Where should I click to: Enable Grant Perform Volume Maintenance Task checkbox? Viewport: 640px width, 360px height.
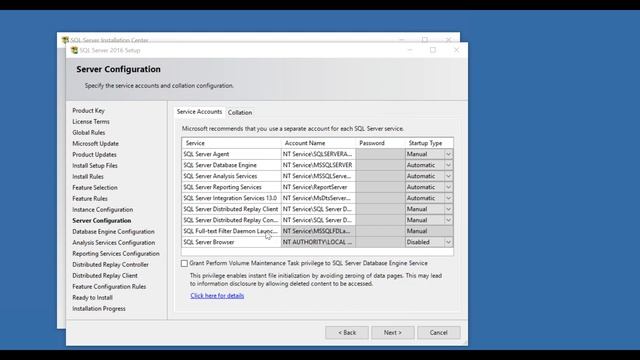pos(184,264)
